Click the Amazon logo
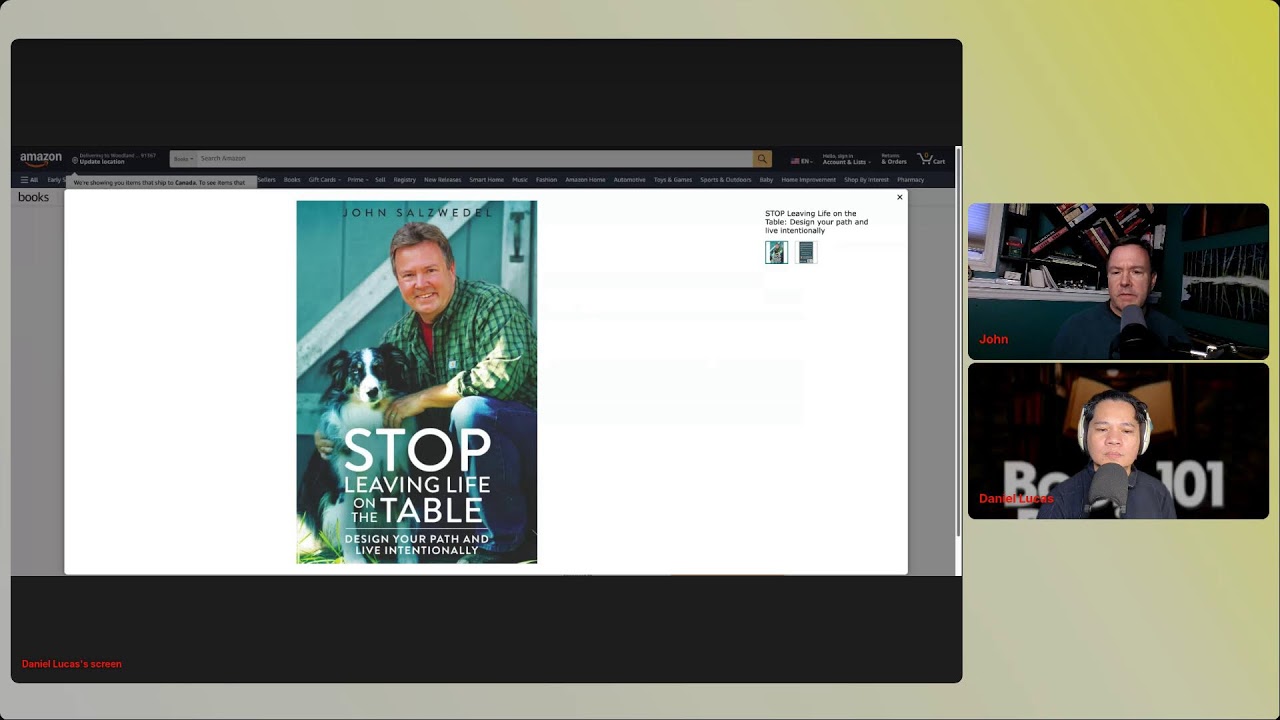Screen dimensions: 1280x720 pyautogui.click(x=41, y=159)
